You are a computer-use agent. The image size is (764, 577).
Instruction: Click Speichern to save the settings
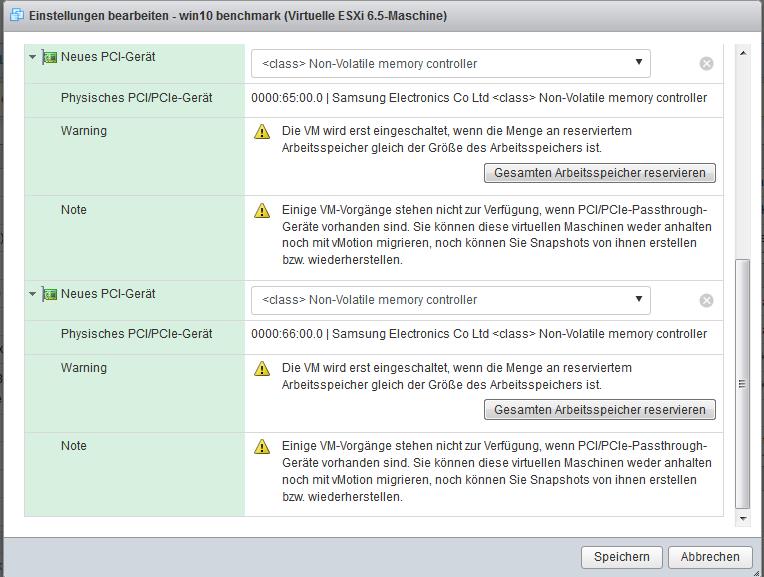(621, 557)
